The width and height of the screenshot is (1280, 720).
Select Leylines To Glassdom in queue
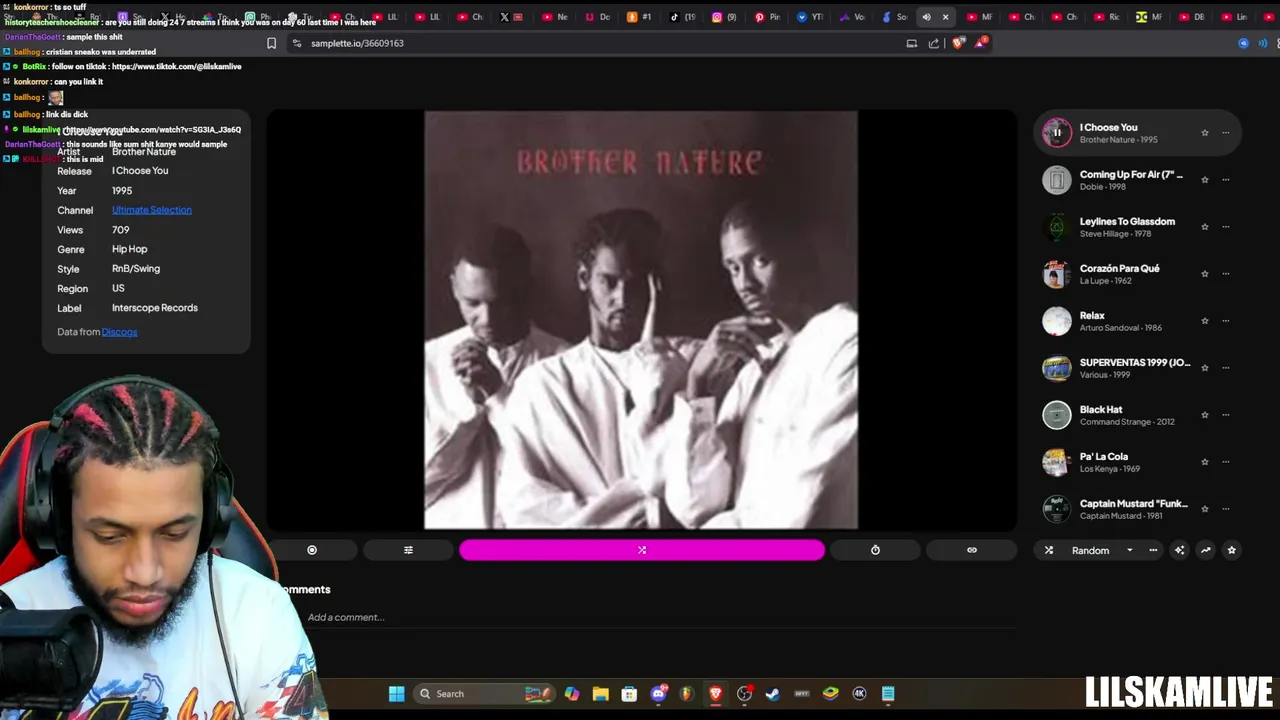coord(1127,227)
